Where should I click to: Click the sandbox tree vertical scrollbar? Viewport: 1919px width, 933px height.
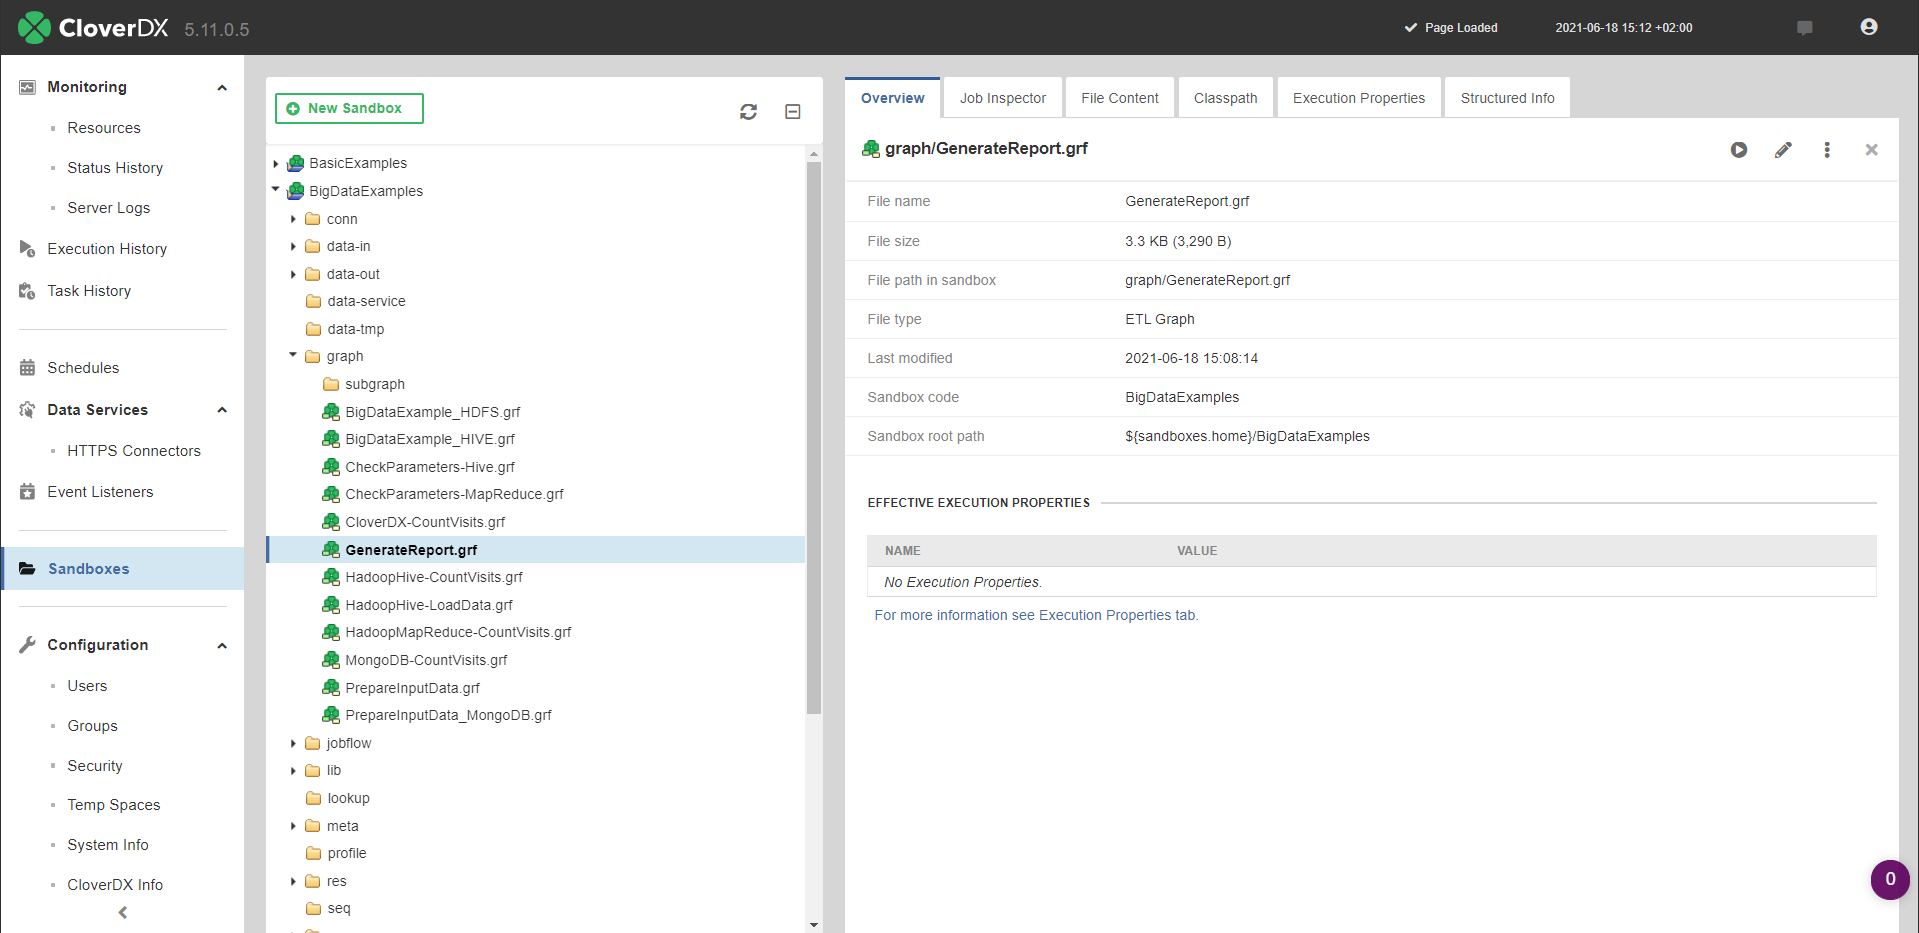tap(814, 438)
